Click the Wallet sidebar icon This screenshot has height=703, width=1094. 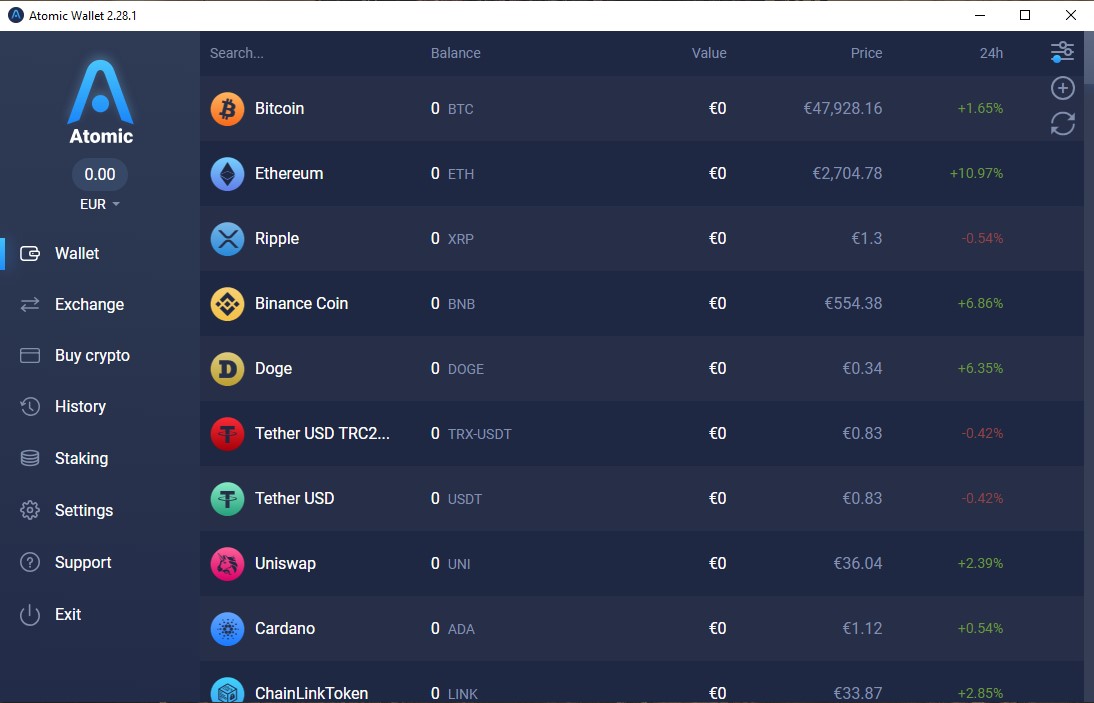coord(30,253)
